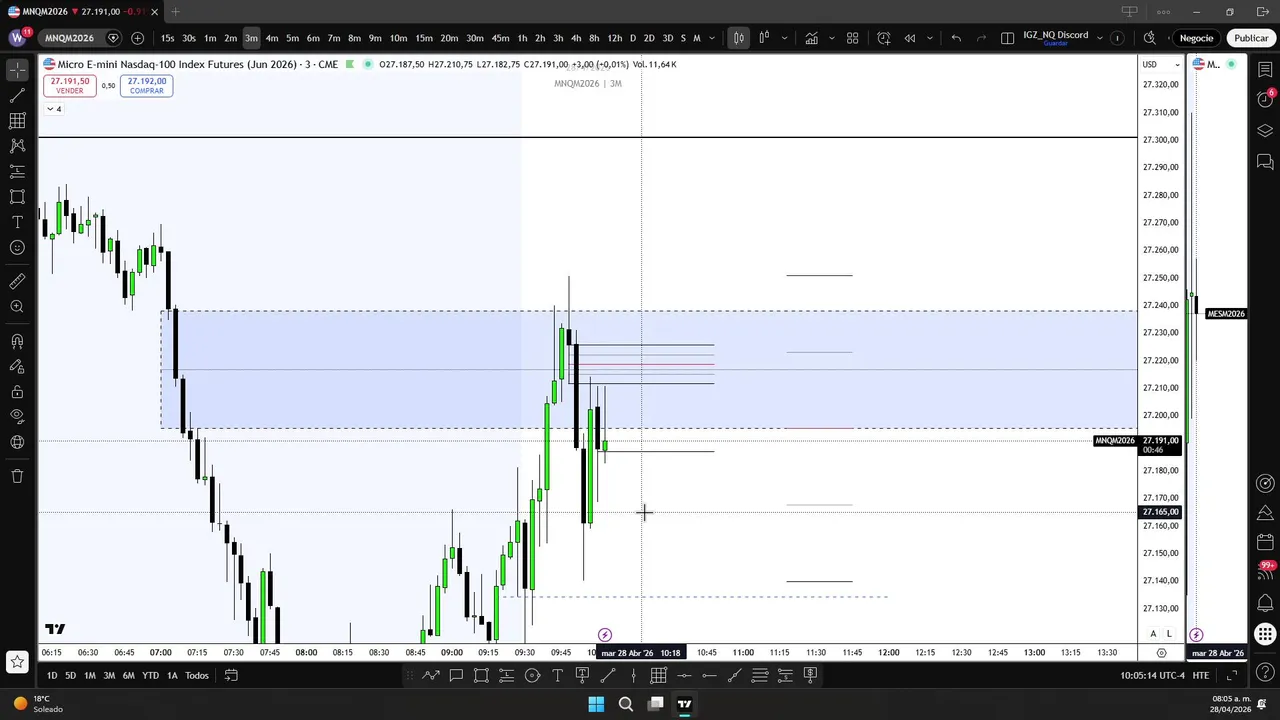Toggle lock all drawings
This screenshot has height=720, width=1280.
click(17, 392)
